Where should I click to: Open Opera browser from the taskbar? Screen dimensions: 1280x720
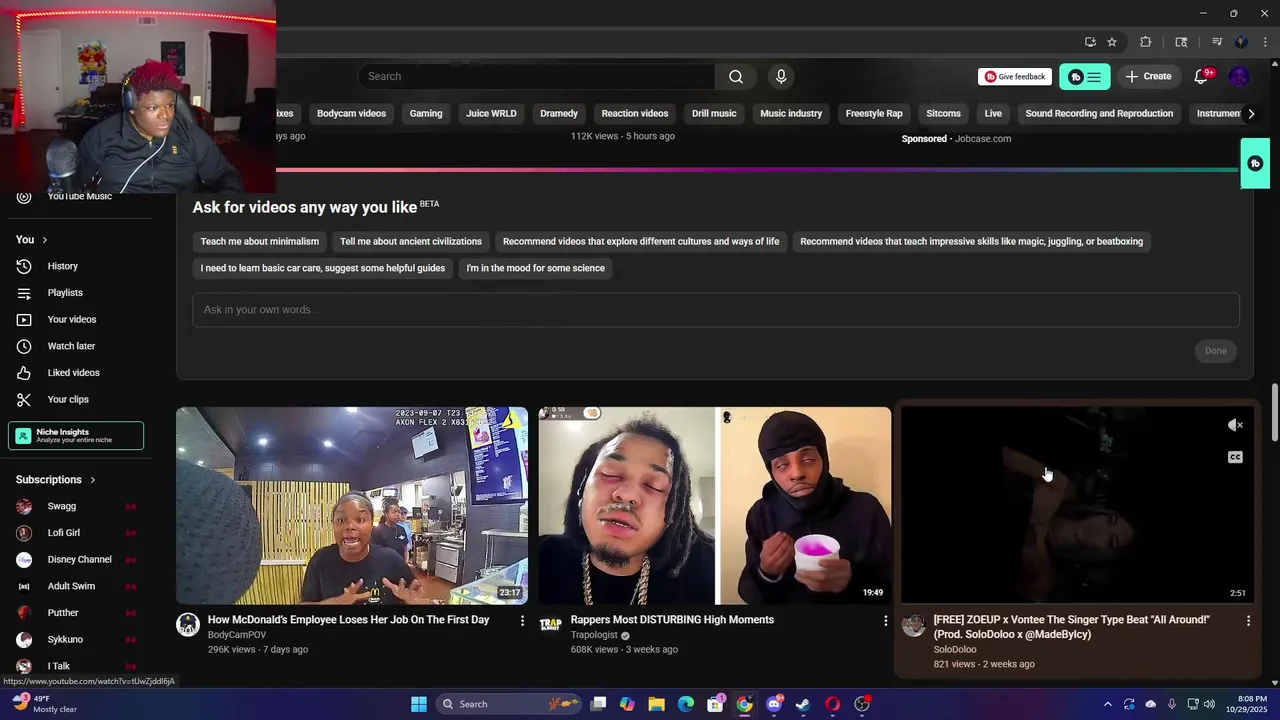[832, 704]
